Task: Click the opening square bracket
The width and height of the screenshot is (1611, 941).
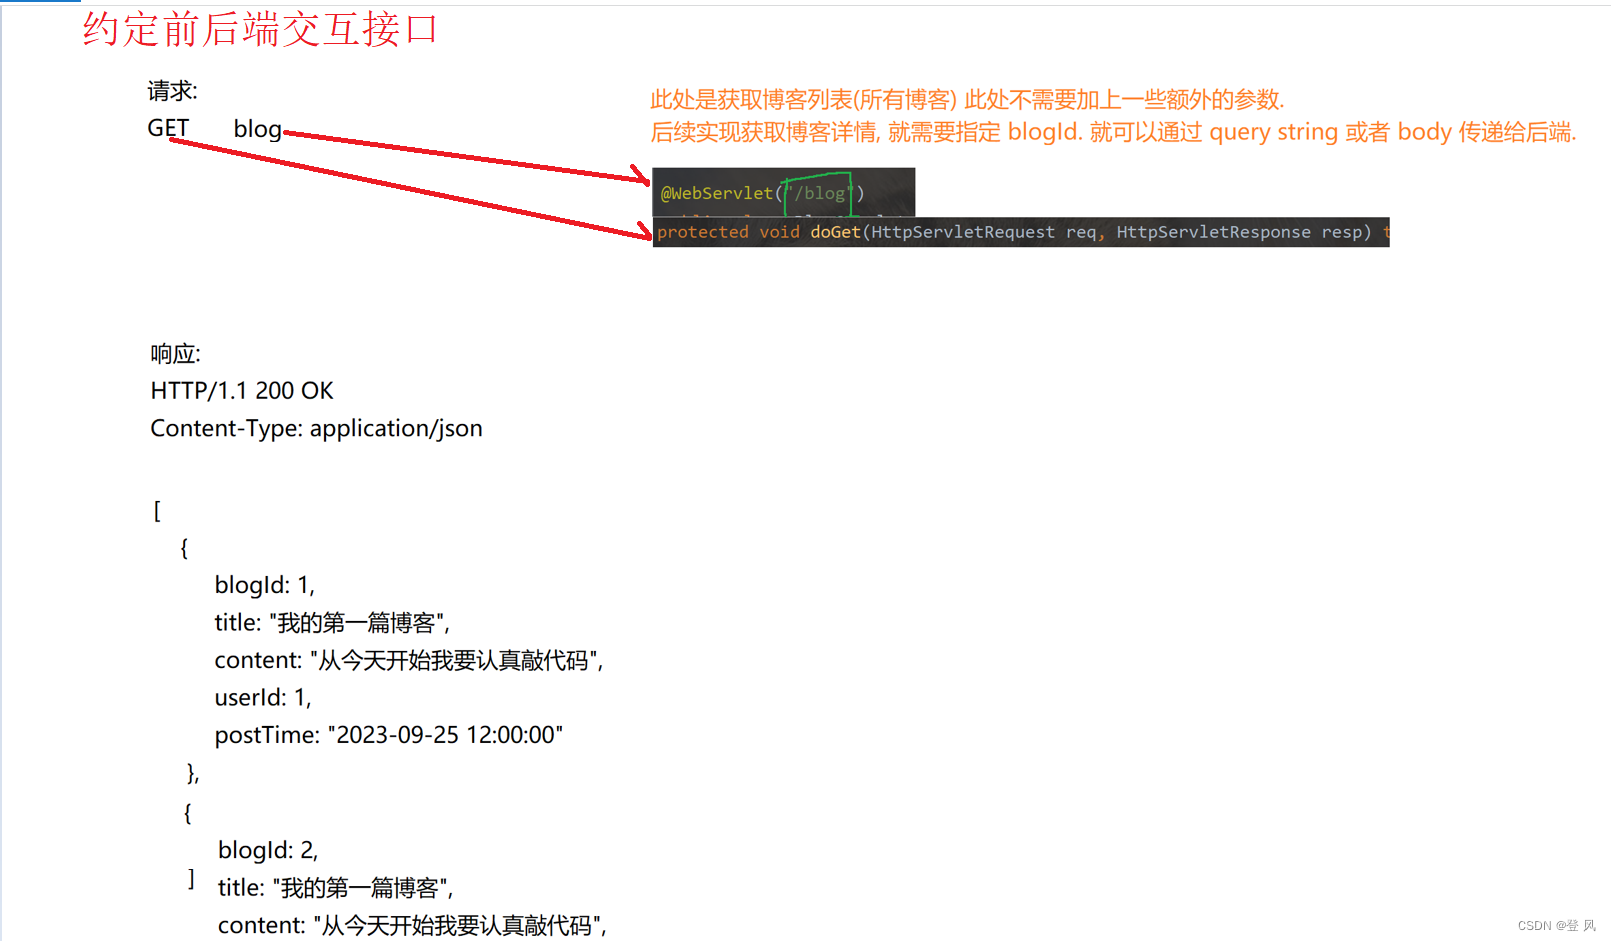Action: pos(157,511)
